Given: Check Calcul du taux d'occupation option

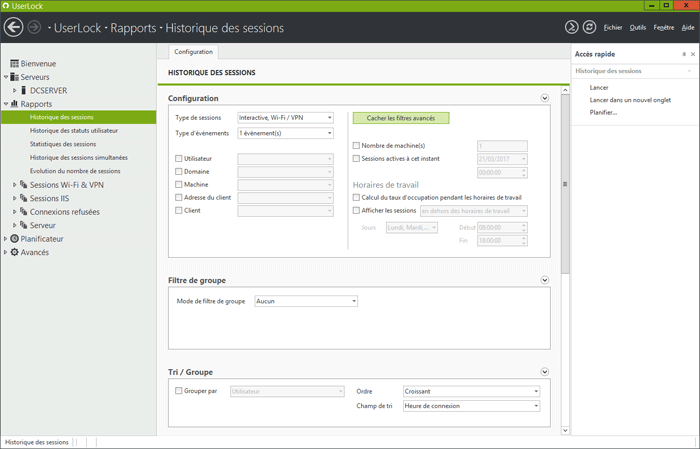Looking at the screenshot, I should [356, 197].
